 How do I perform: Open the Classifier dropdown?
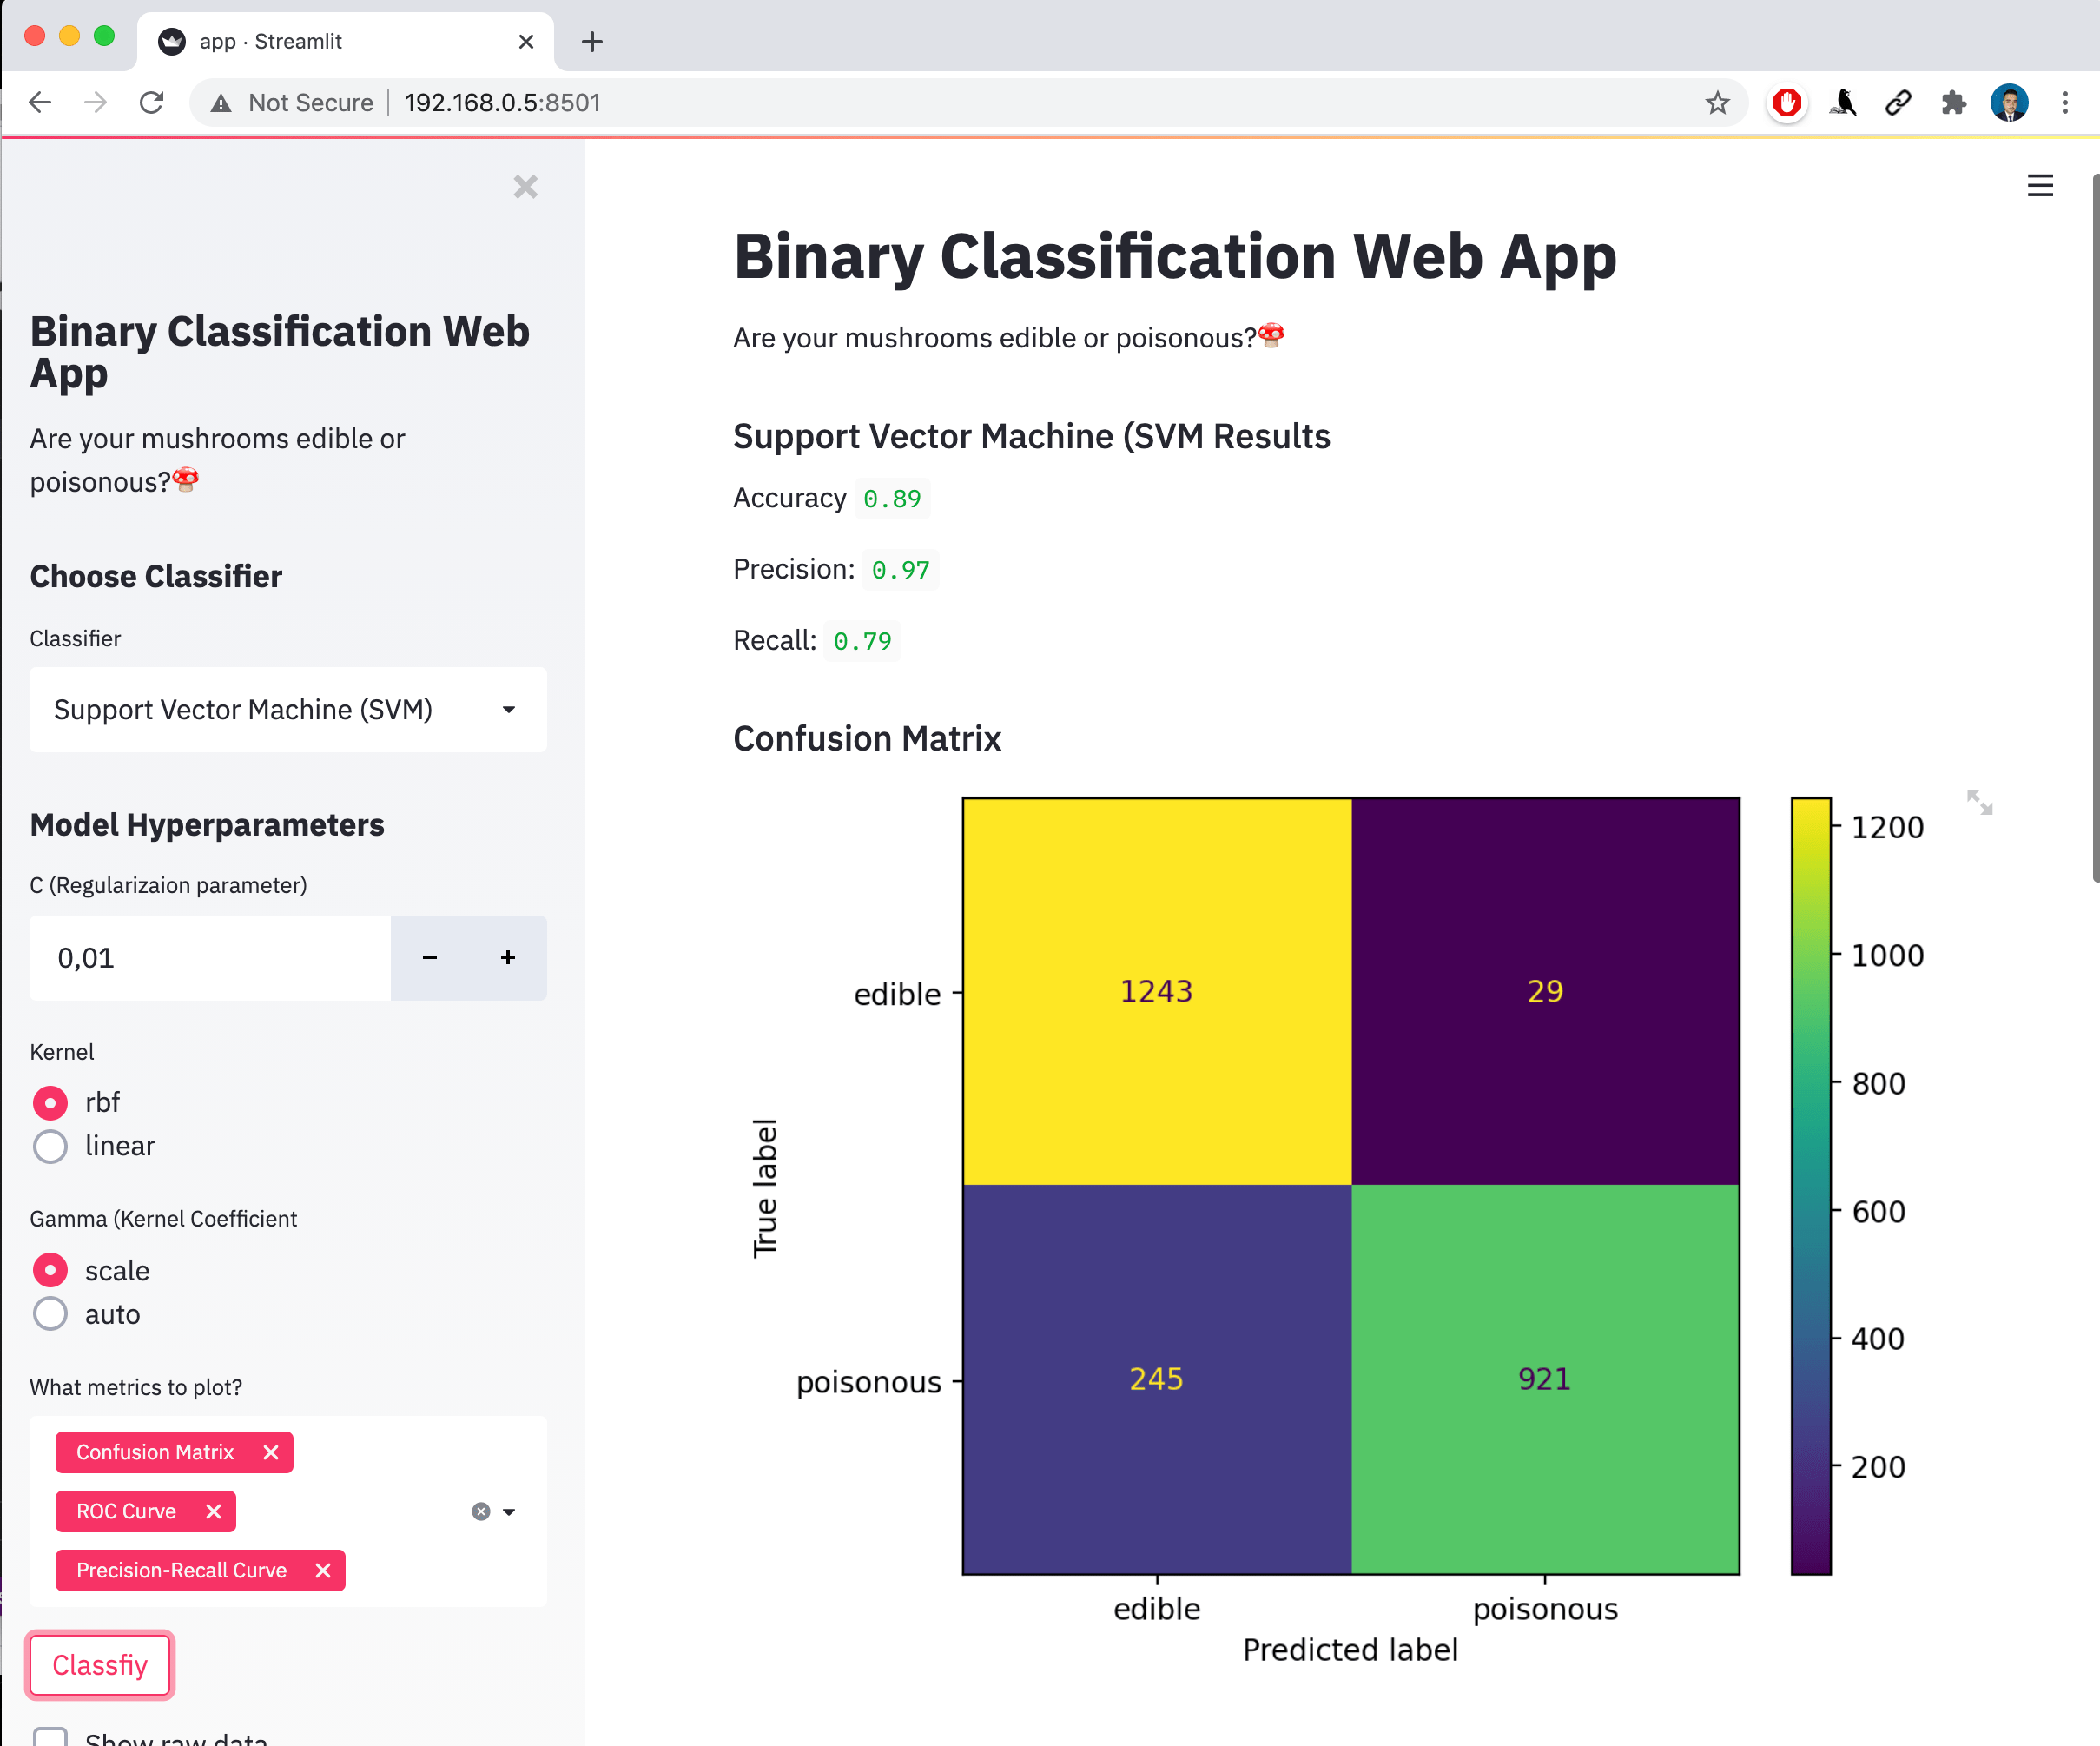pos(288,709)
